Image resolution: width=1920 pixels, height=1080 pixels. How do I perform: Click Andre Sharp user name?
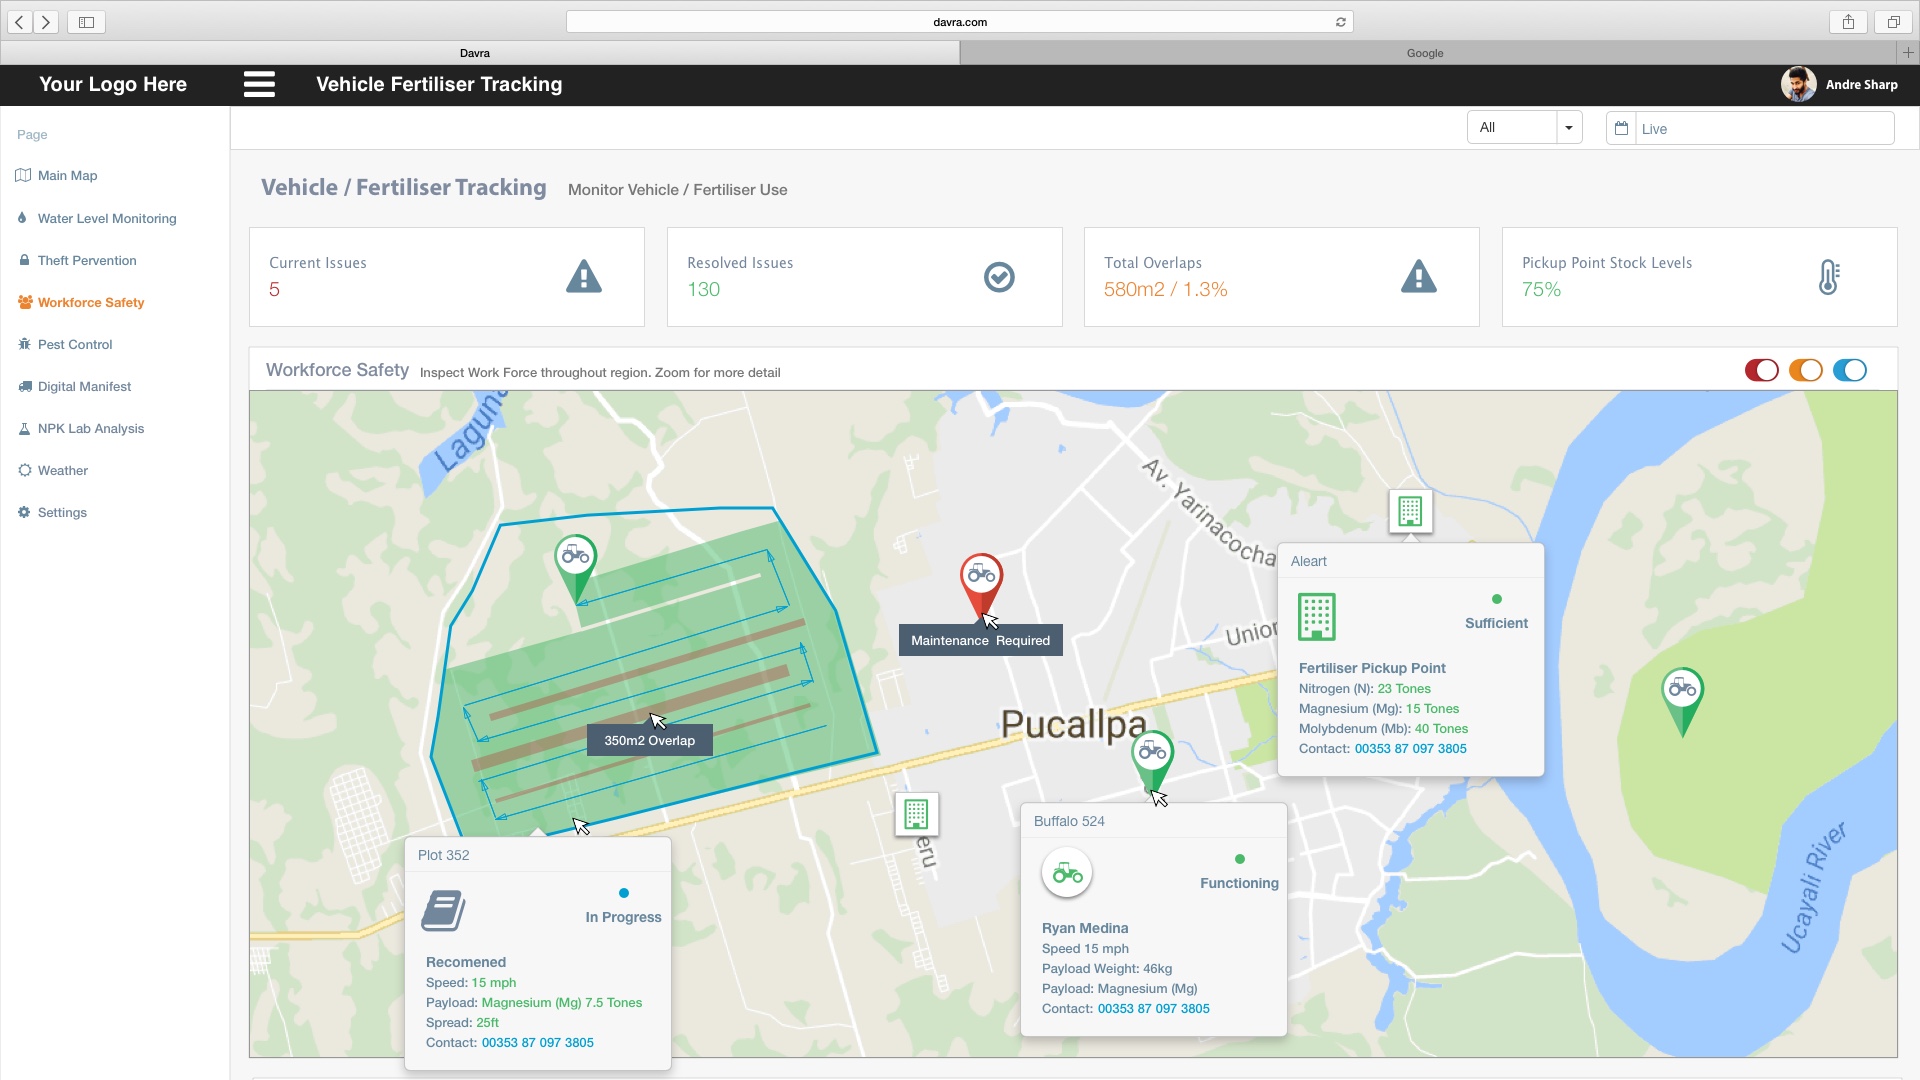(1862, 85)
